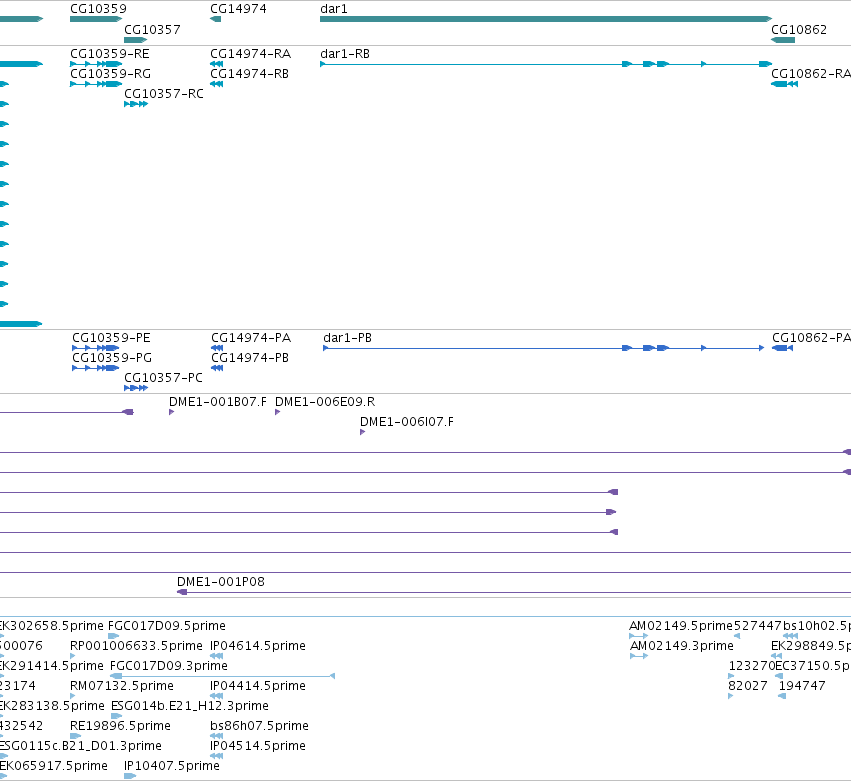Open EST EK302658.5prime
851x781 pixels.
coord(52,626)
